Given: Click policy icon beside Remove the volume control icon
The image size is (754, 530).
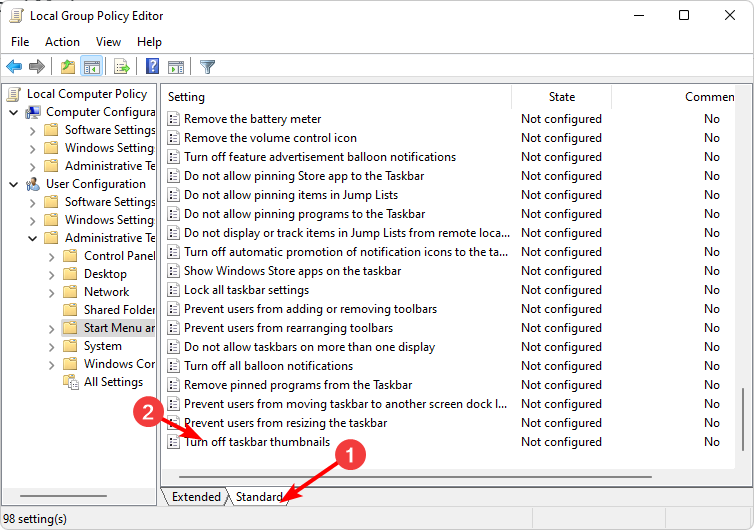Looking at the screenshot, I should [x=173, y=138].
